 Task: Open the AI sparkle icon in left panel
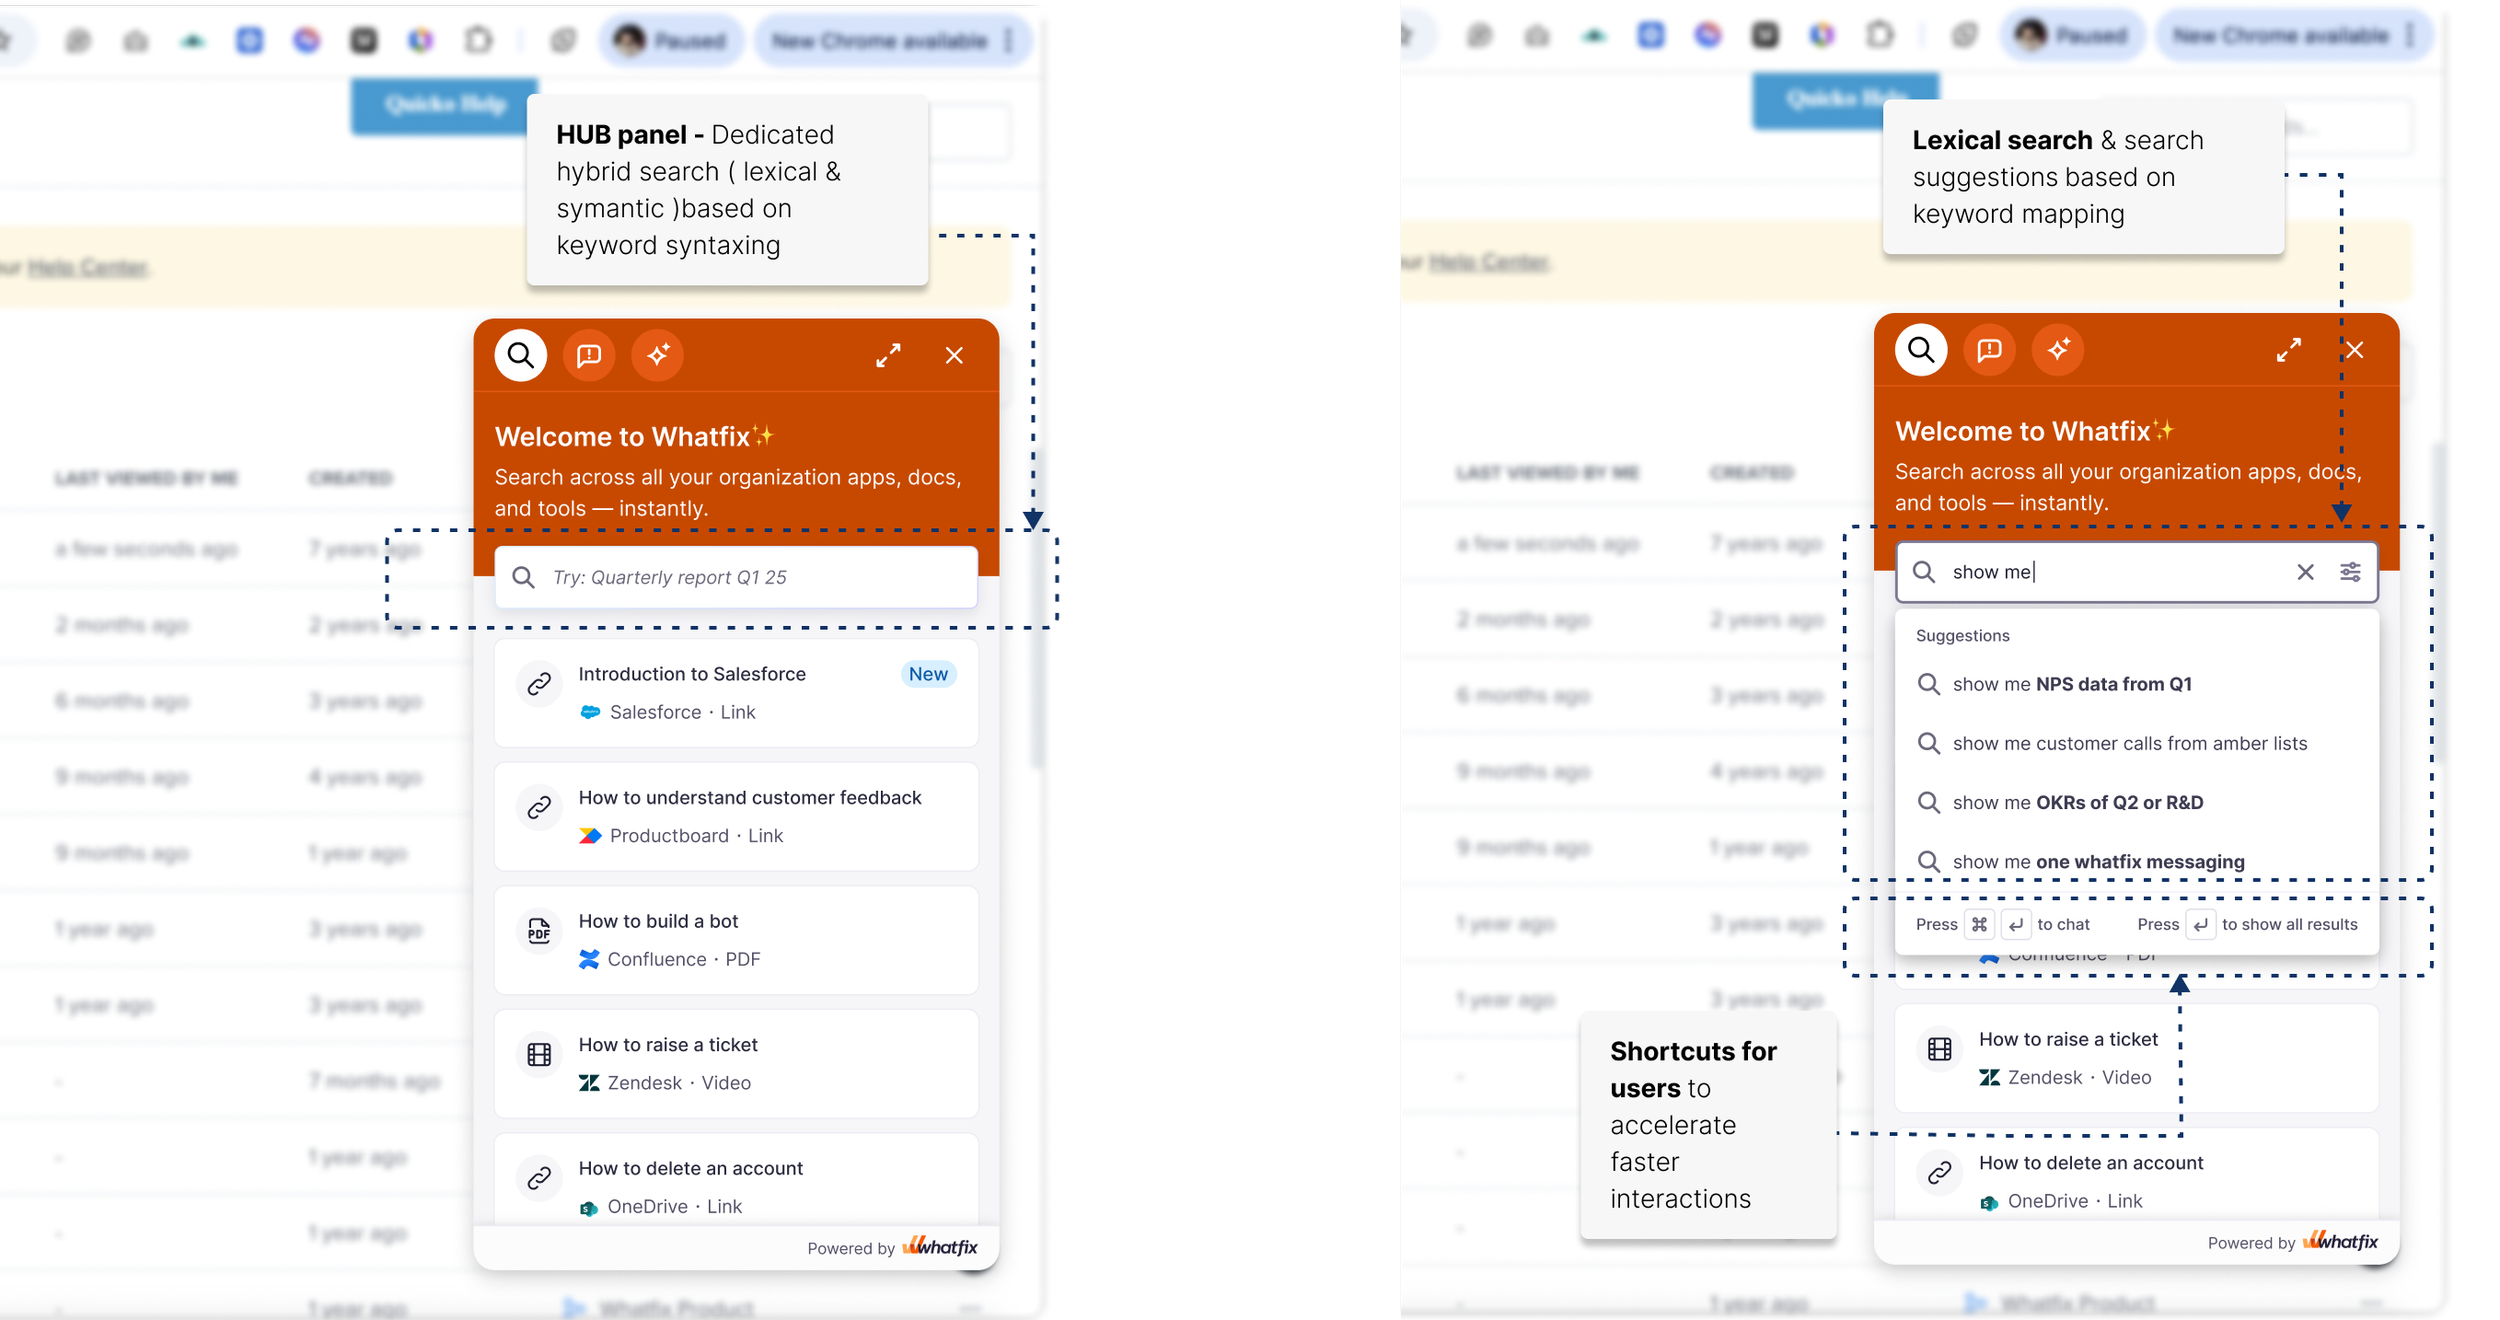[657, 355]
